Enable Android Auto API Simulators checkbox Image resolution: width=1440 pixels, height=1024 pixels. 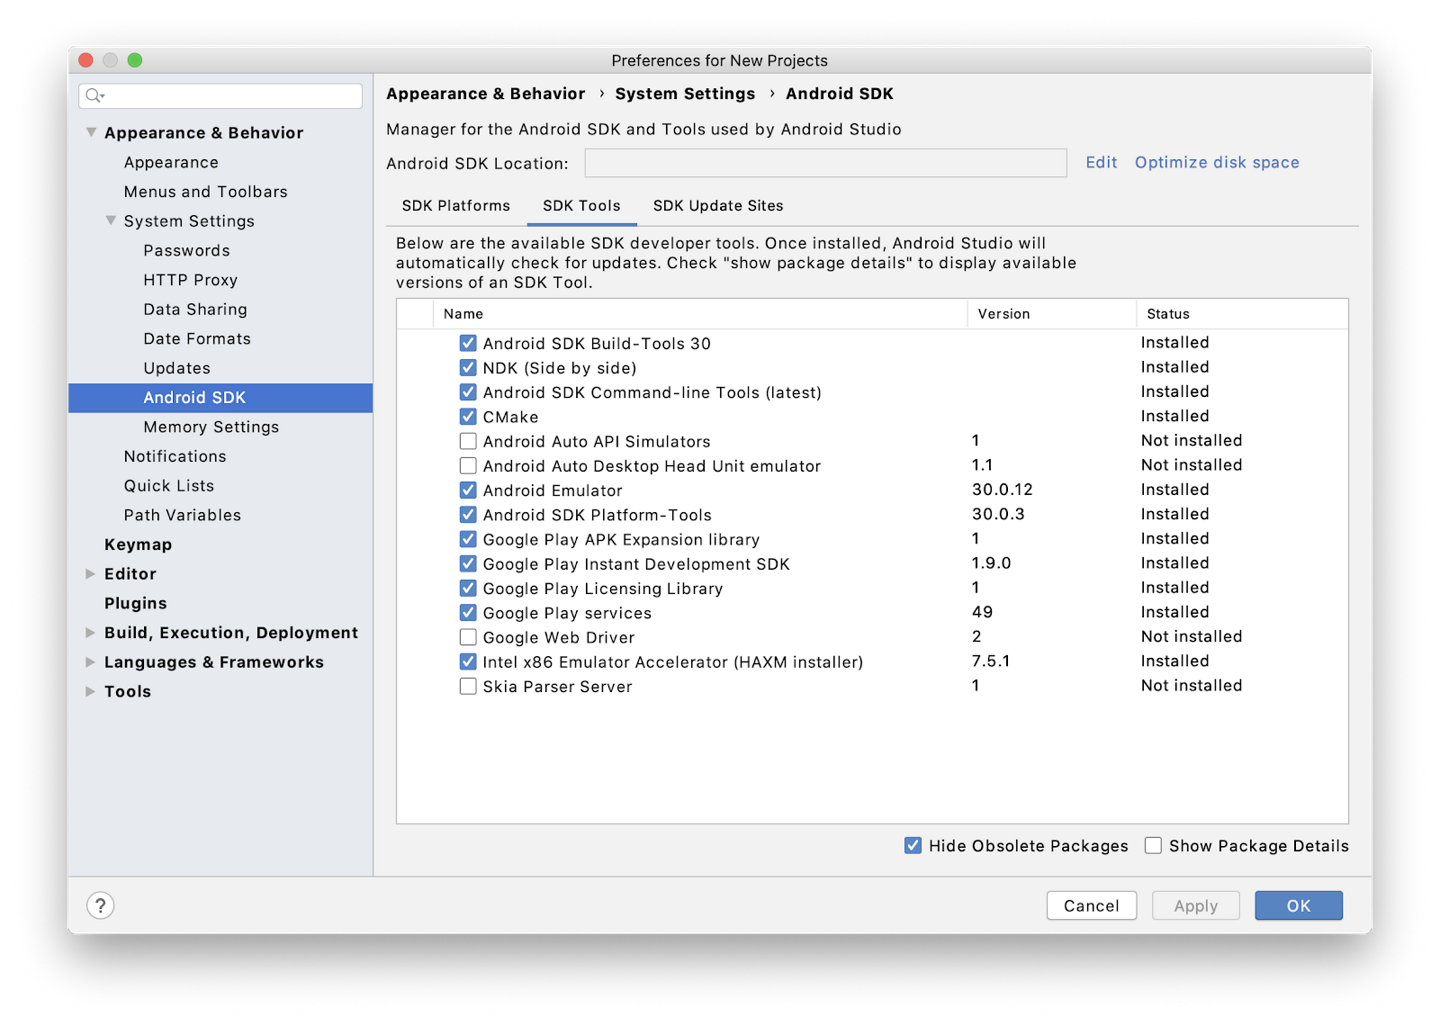[x=468, y=441]
